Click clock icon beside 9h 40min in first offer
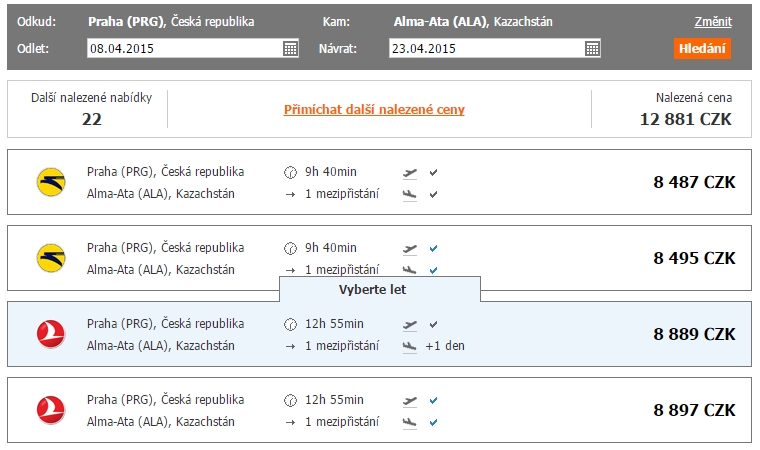 [x=291, y=172]
